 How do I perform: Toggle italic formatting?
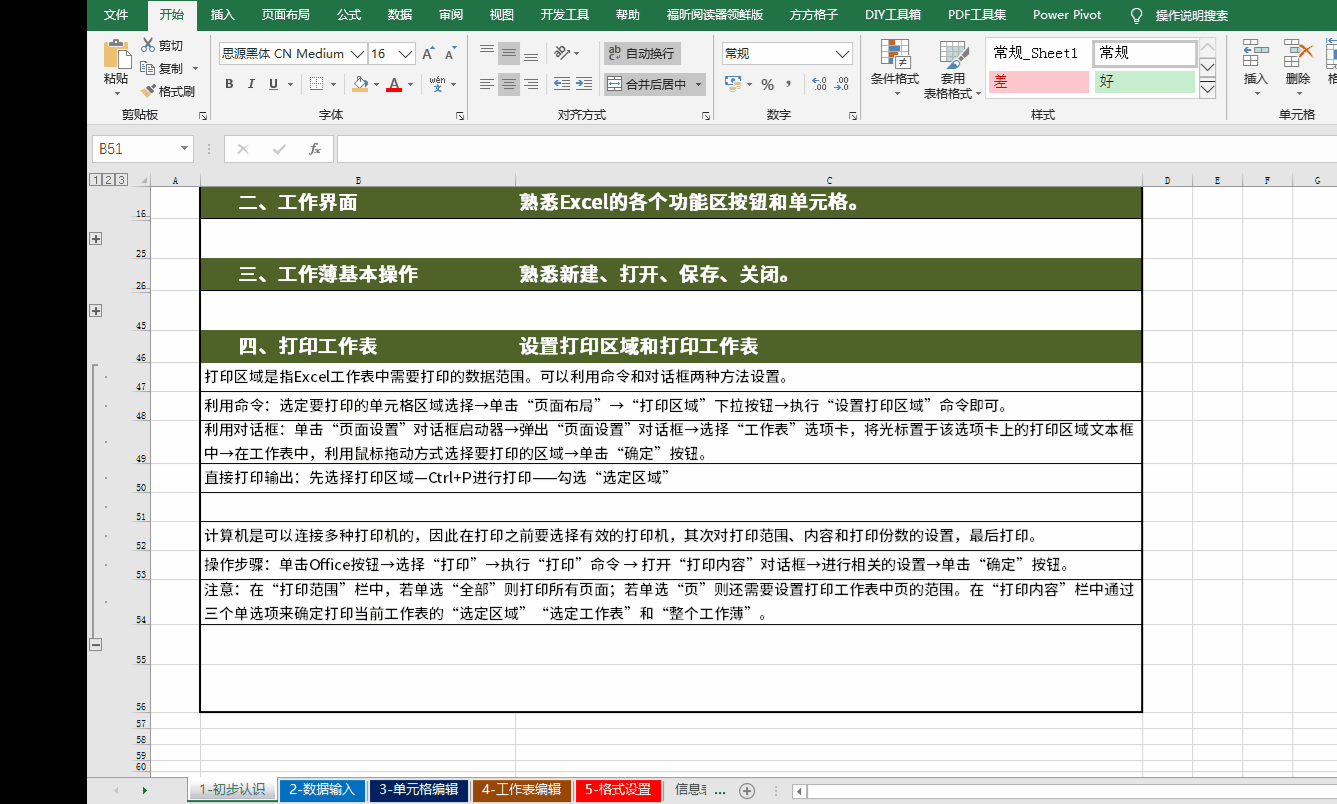(x=251, y=84)
